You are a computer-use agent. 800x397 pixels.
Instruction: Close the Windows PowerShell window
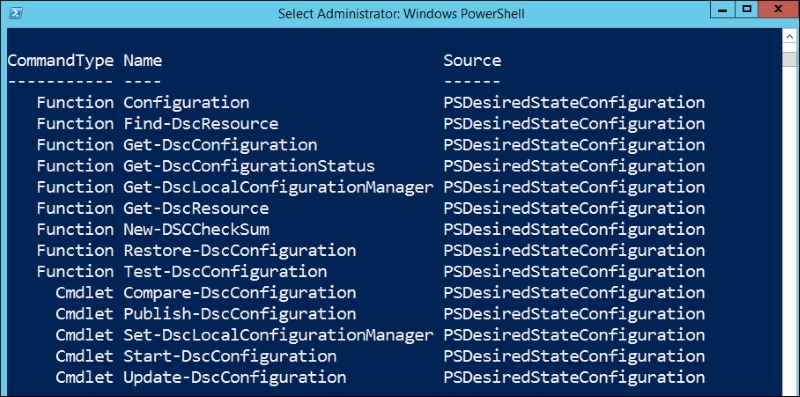click(x=778, y=10)
